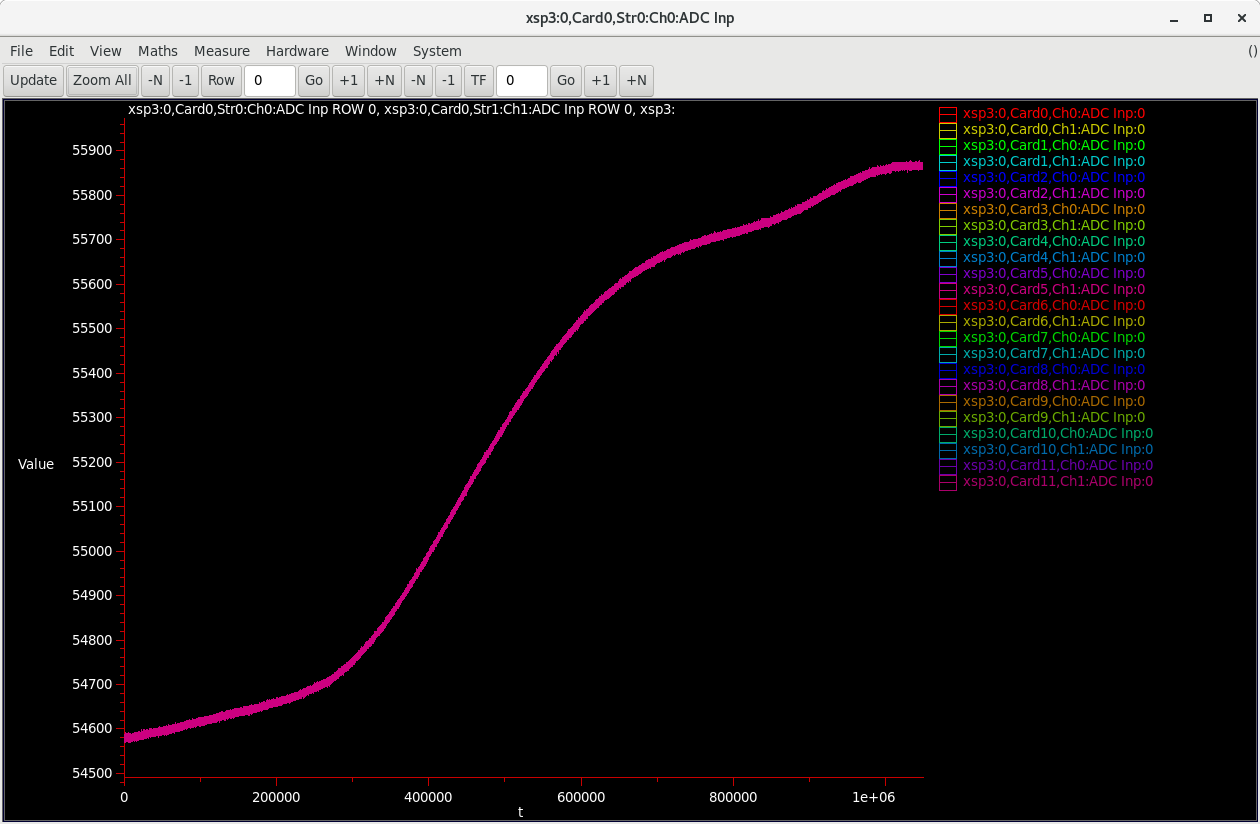Click the Go button for the Row field
1260x824 pixels.
314,80
